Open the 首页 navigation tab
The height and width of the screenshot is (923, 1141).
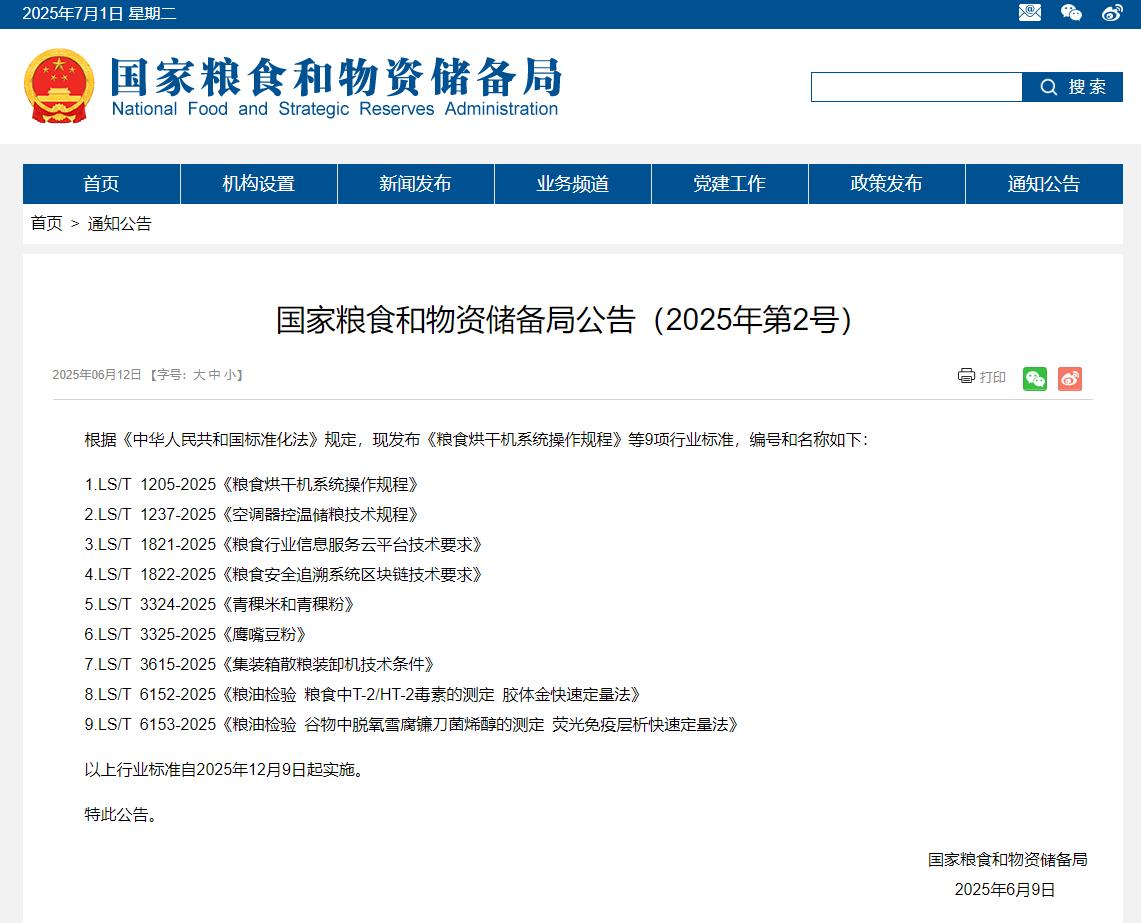point(101,184)
